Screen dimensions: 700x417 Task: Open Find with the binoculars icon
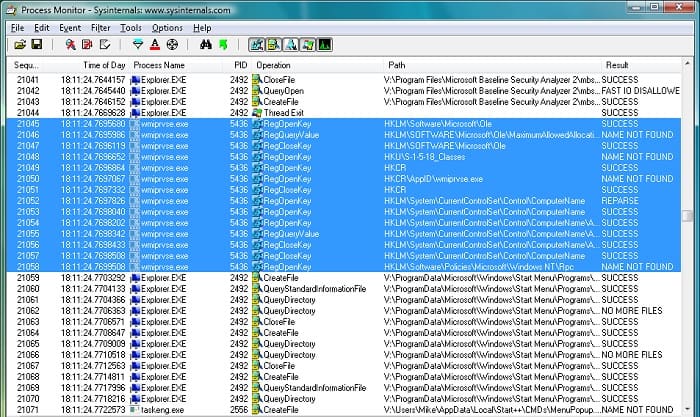tap(206, 45)
